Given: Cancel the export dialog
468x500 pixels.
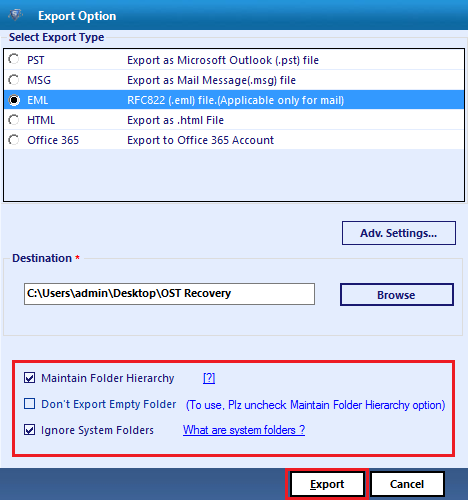Looking at the screenshot, I should tap(407, 484).
